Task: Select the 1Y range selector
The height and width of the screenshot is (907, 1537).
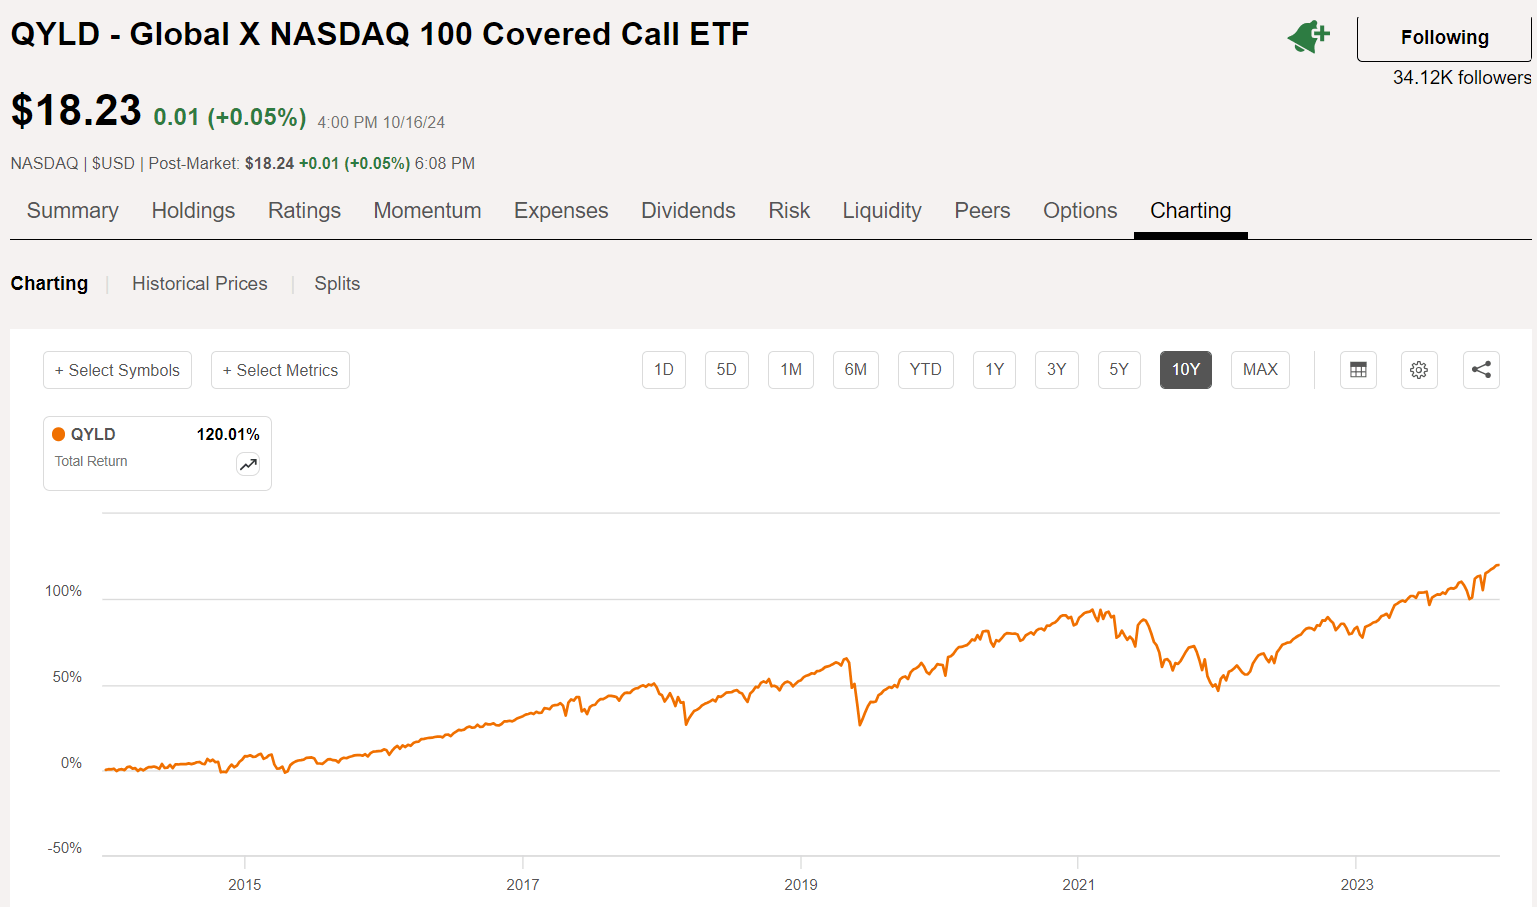Action: point(994,369)
